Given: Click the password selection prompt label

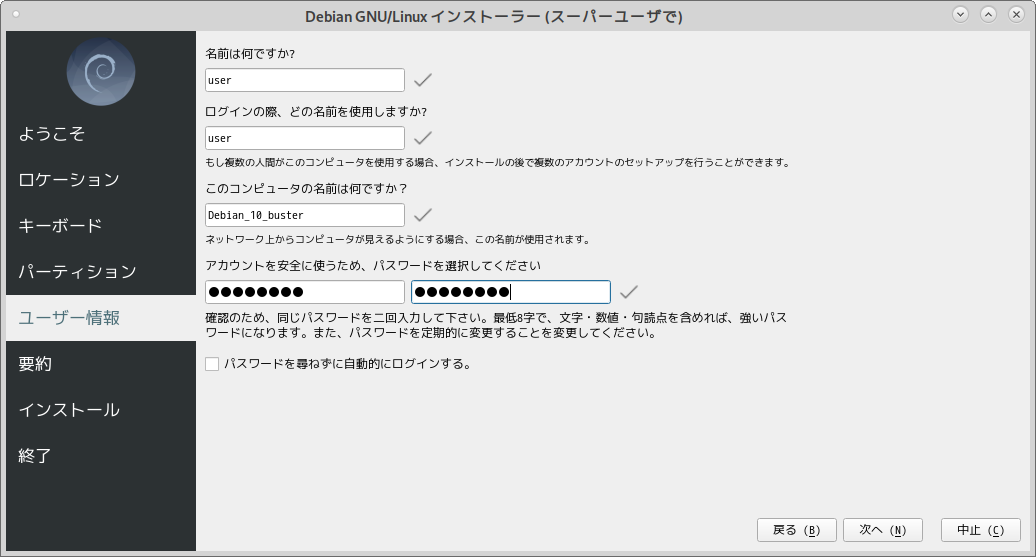Looking at the screenshot, I should [x=373, y=266].
